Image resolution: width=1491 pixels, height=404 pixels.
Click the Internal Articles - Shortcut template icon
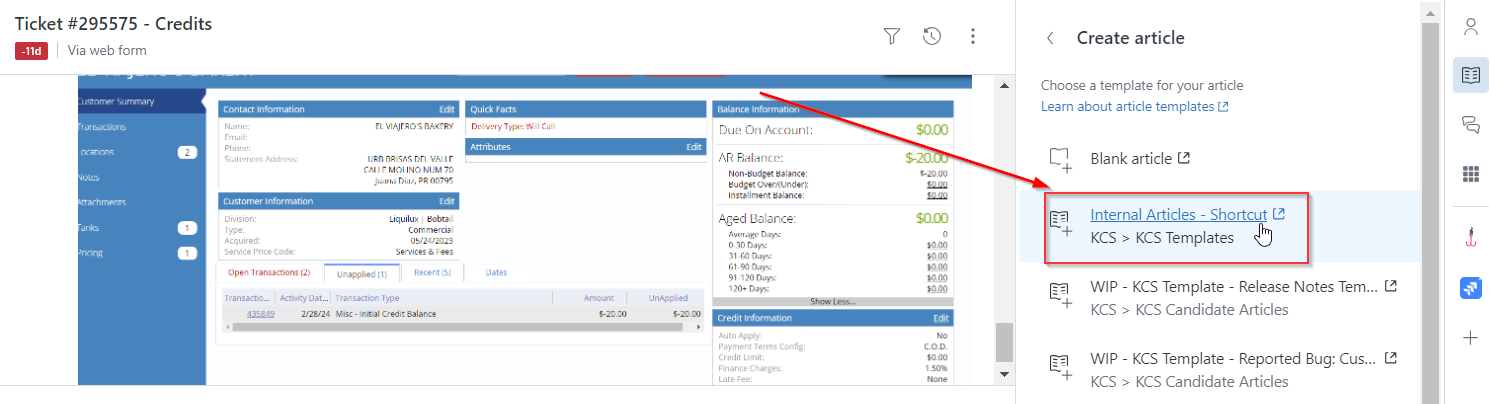click(1060, 222)
